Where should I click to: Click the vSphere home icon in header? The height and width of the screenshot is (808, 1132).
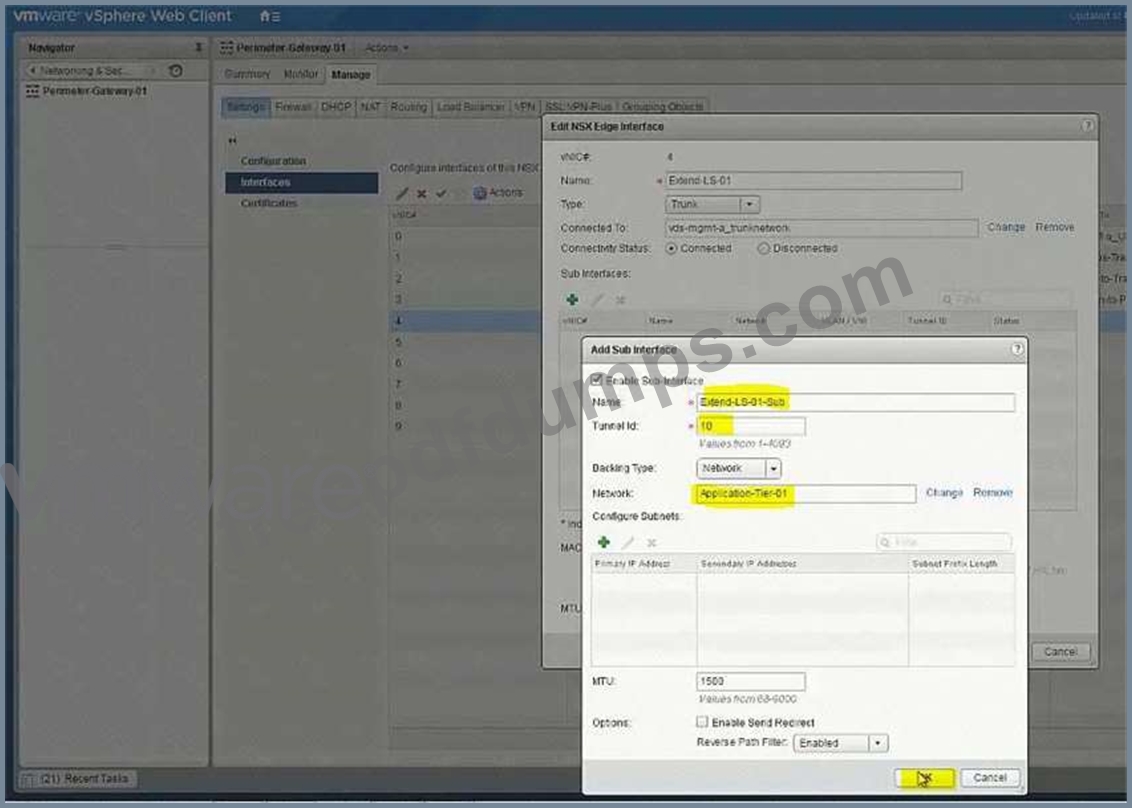(x=264, y=16)
